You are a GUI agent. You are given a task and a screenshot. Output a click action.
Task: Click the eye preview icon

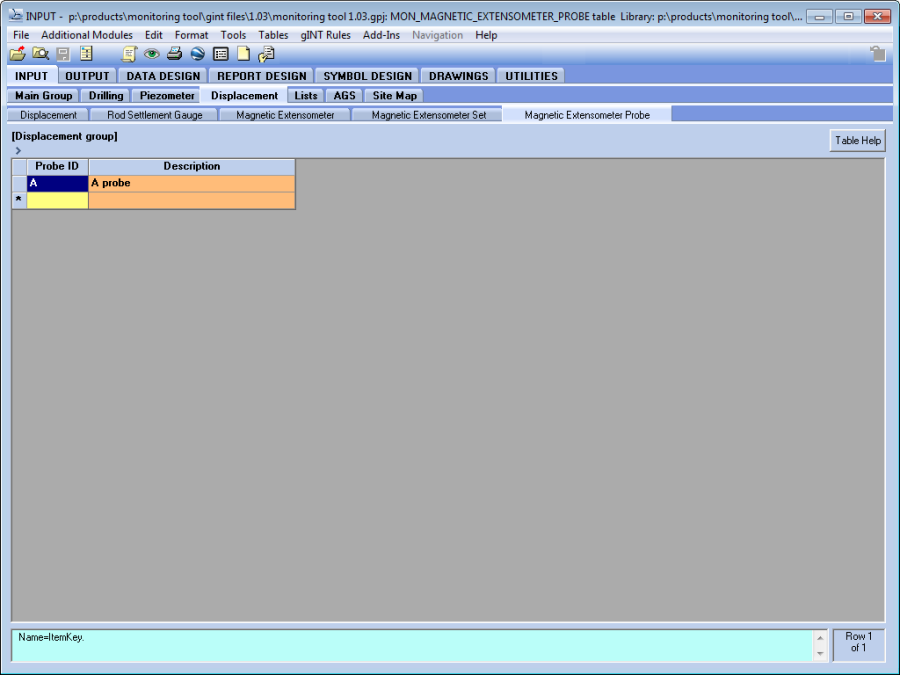coord(152,54)
